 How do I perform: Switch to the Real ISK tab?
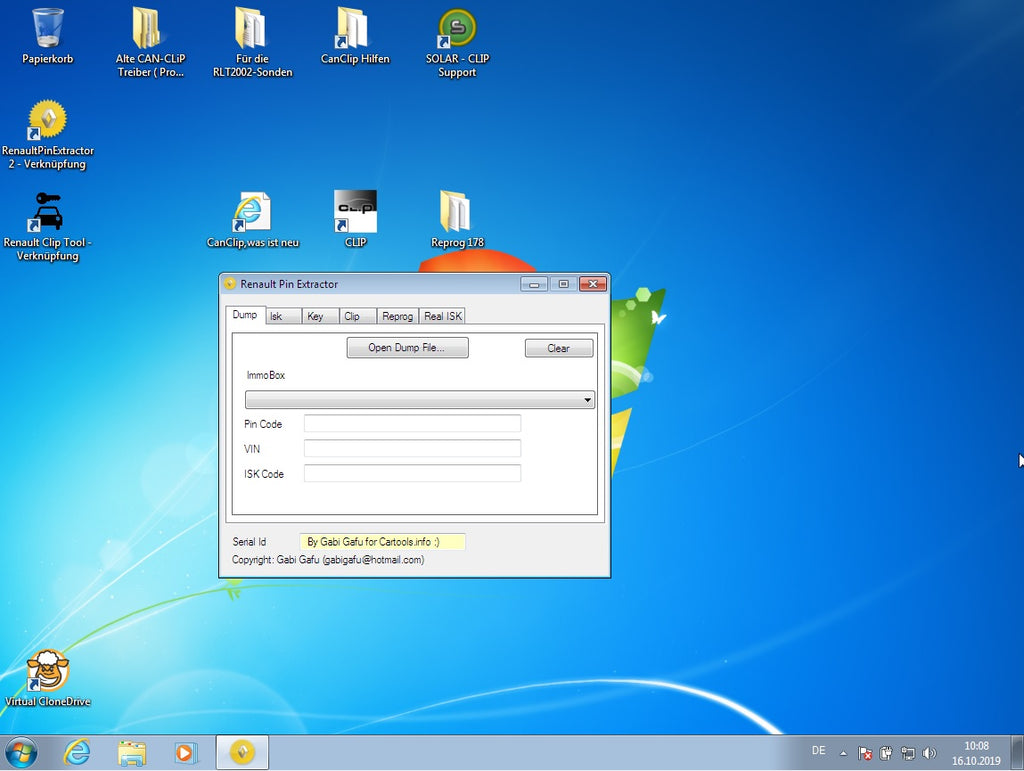(x=442, y=316)
